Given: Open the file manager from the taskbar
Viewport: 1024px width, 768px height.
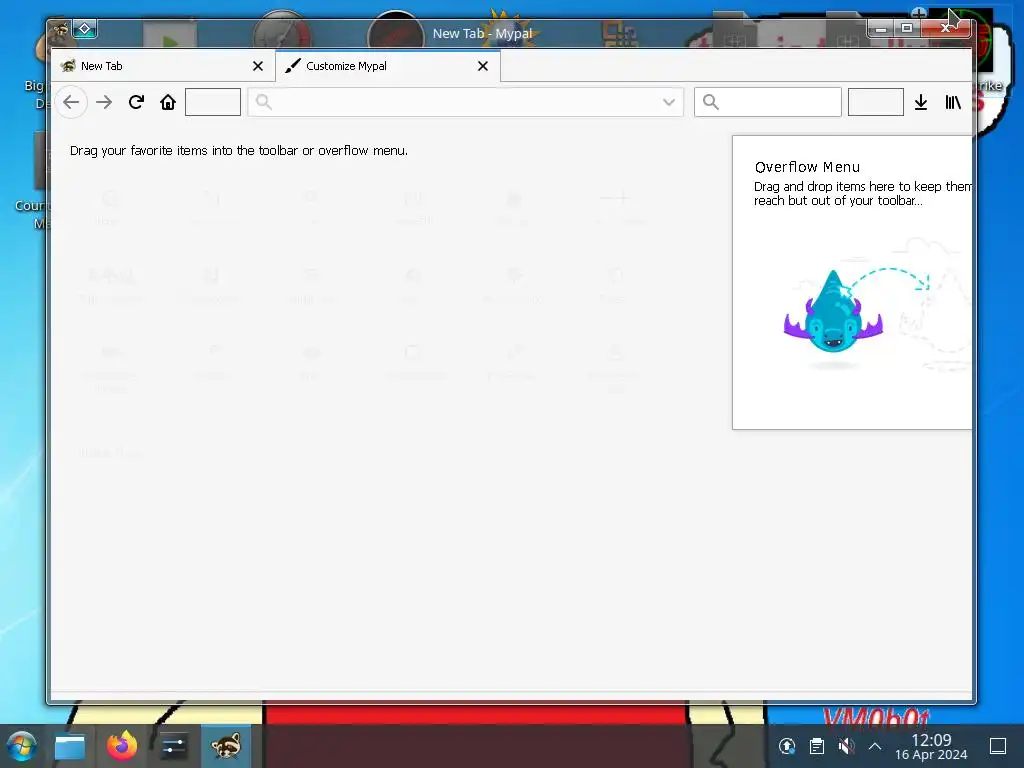Looking at the screenshot, I should pyautogui.click(x=70, y=746).
